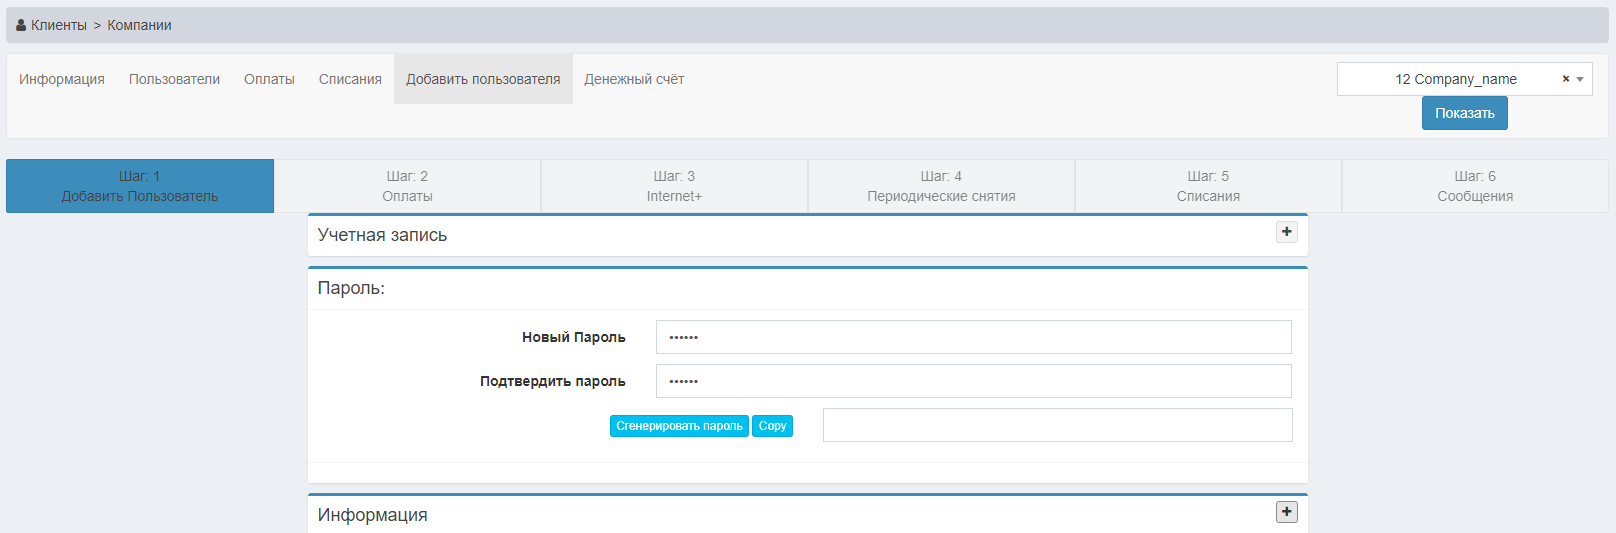Screen dimensions: 1616x533
Task: Generate password with Сгенерировать пароль button
Action: click(679, 426)
